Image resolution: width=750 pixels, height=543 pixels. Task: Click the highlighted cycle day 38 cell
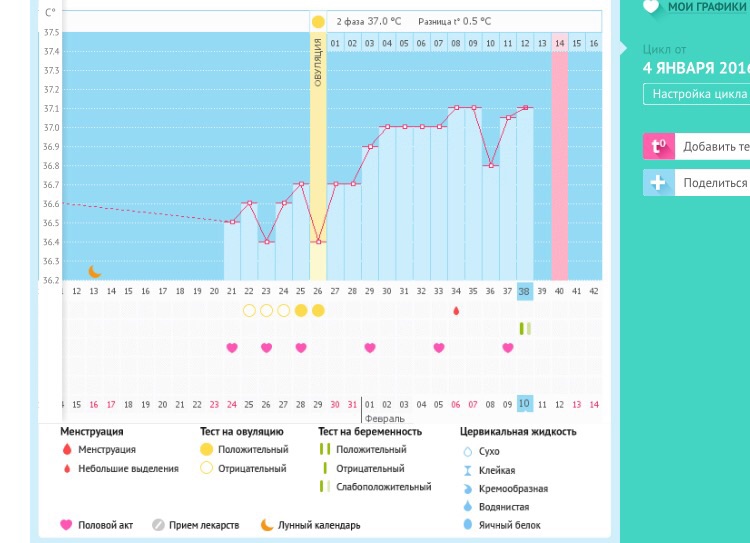tap(524, 291)
